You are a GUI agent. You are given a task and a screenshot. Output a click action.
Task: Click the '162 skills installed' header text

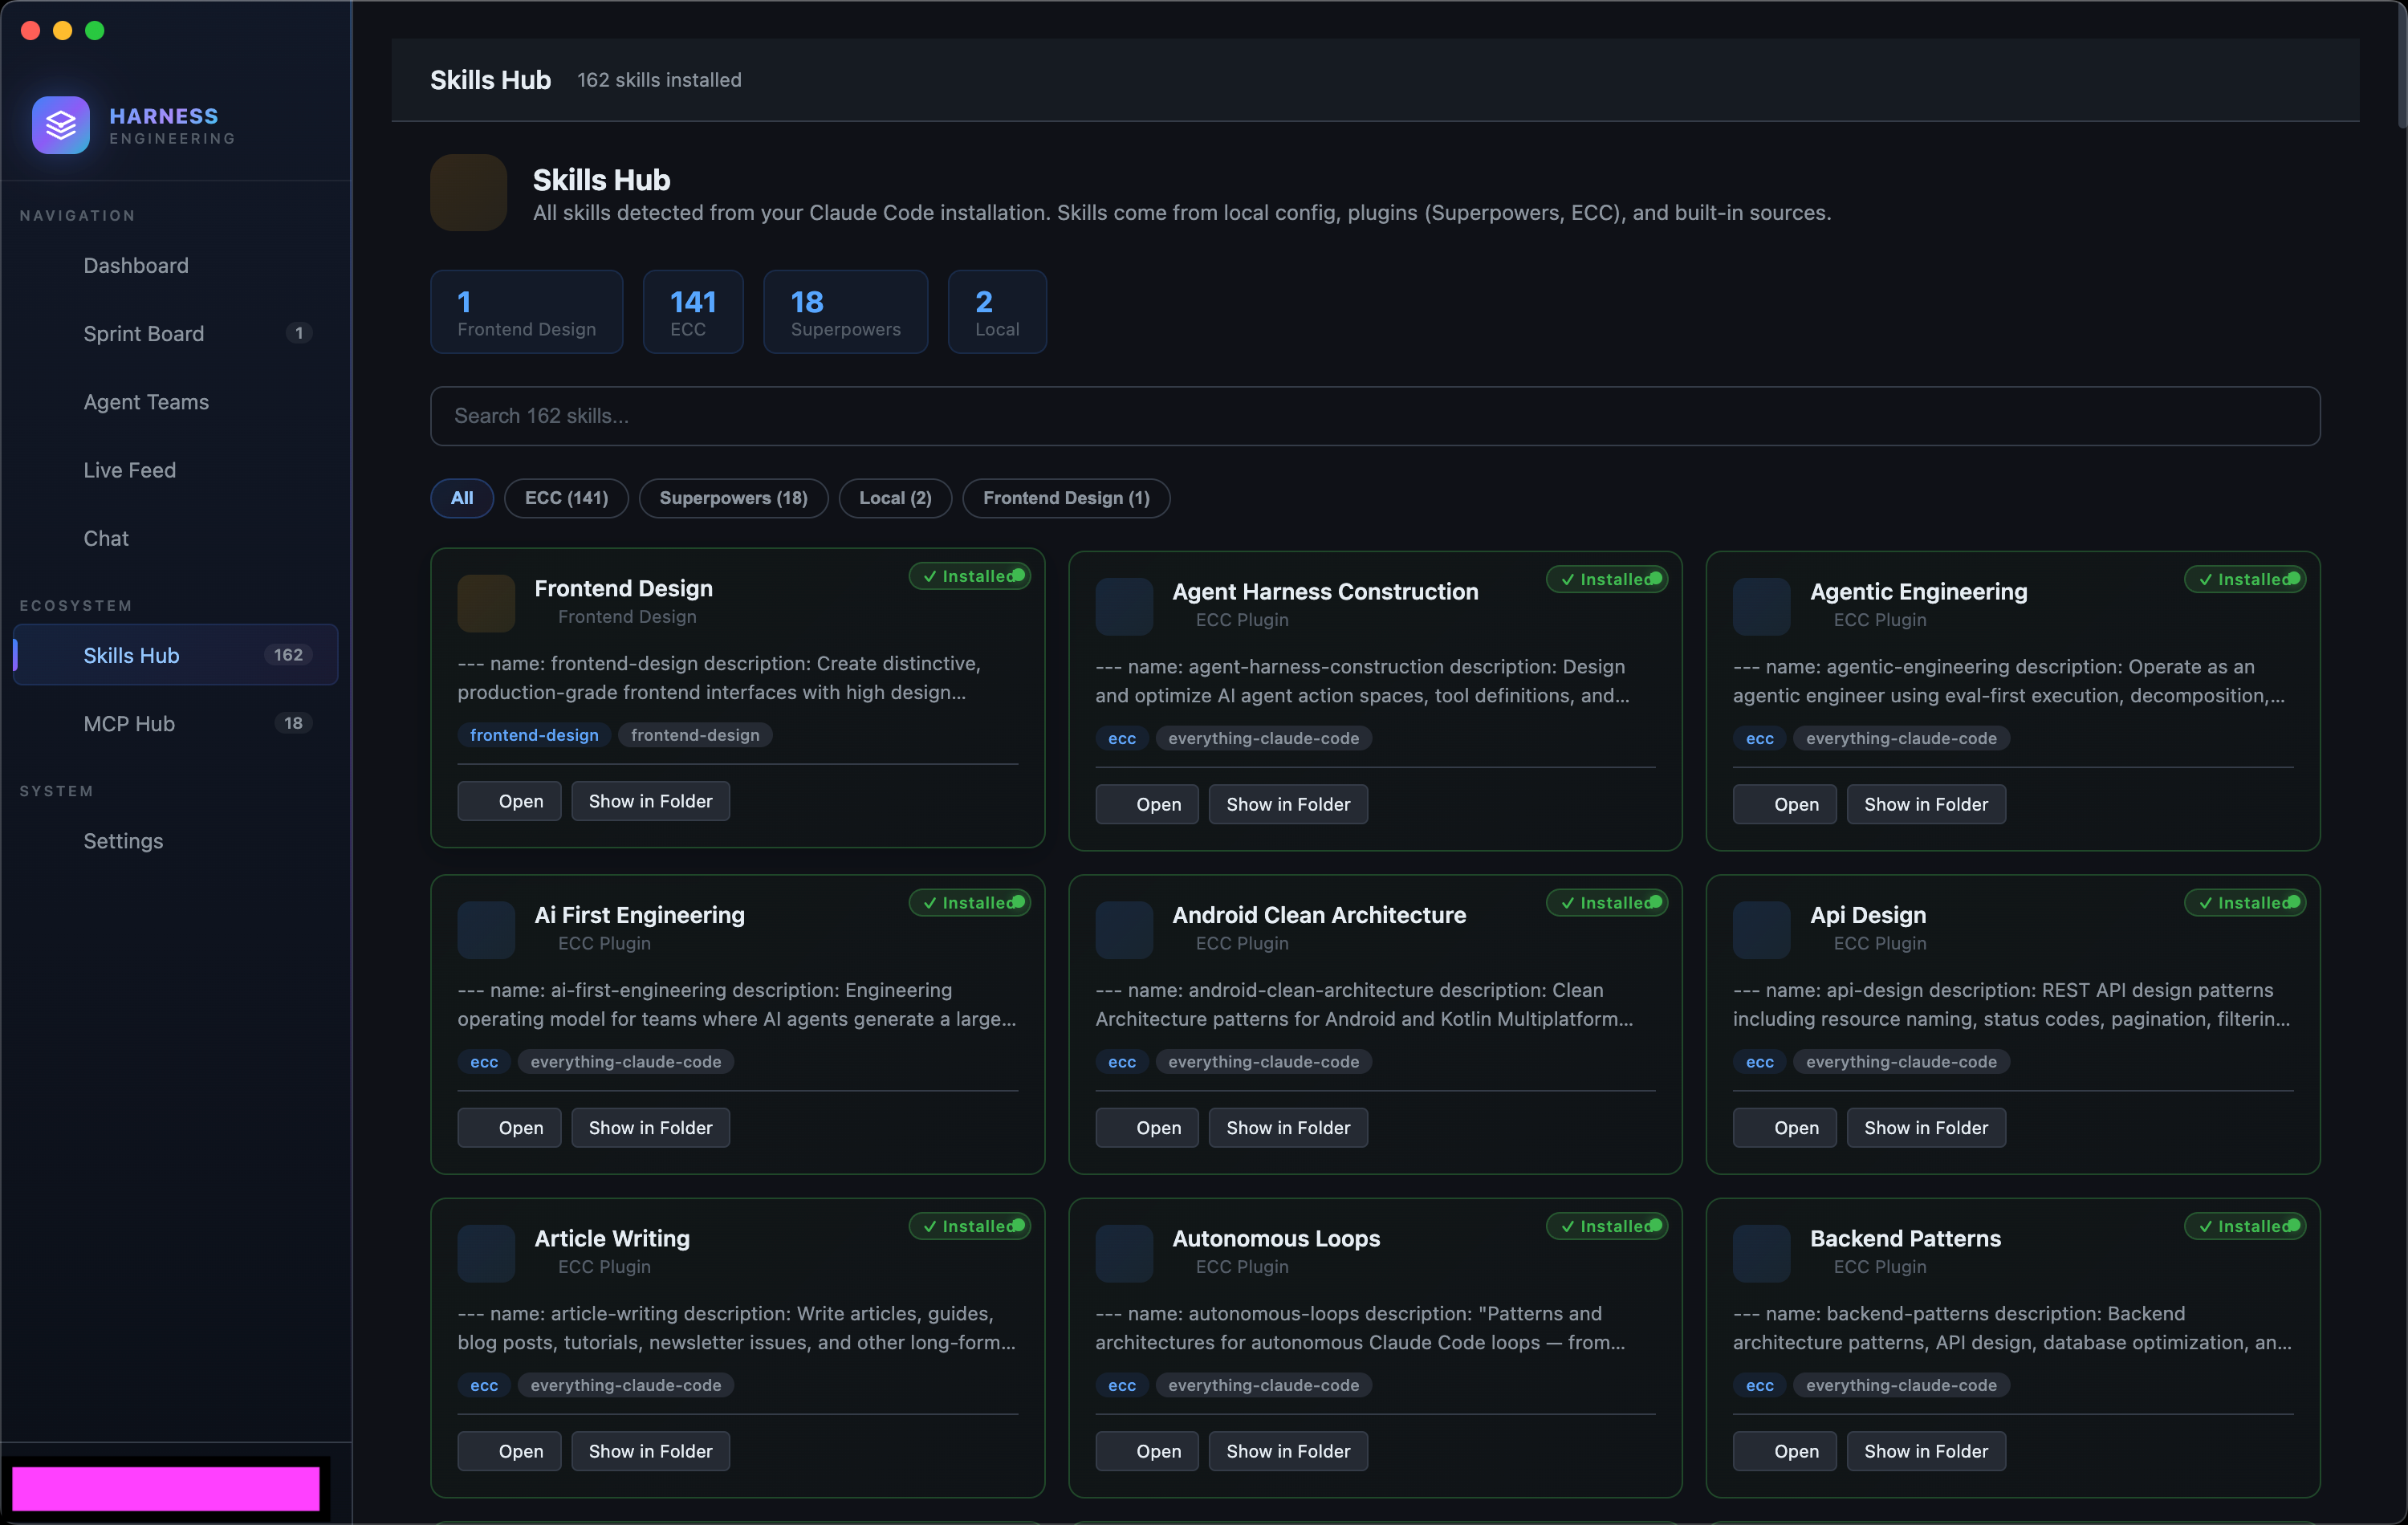click(x=659, y=80)
